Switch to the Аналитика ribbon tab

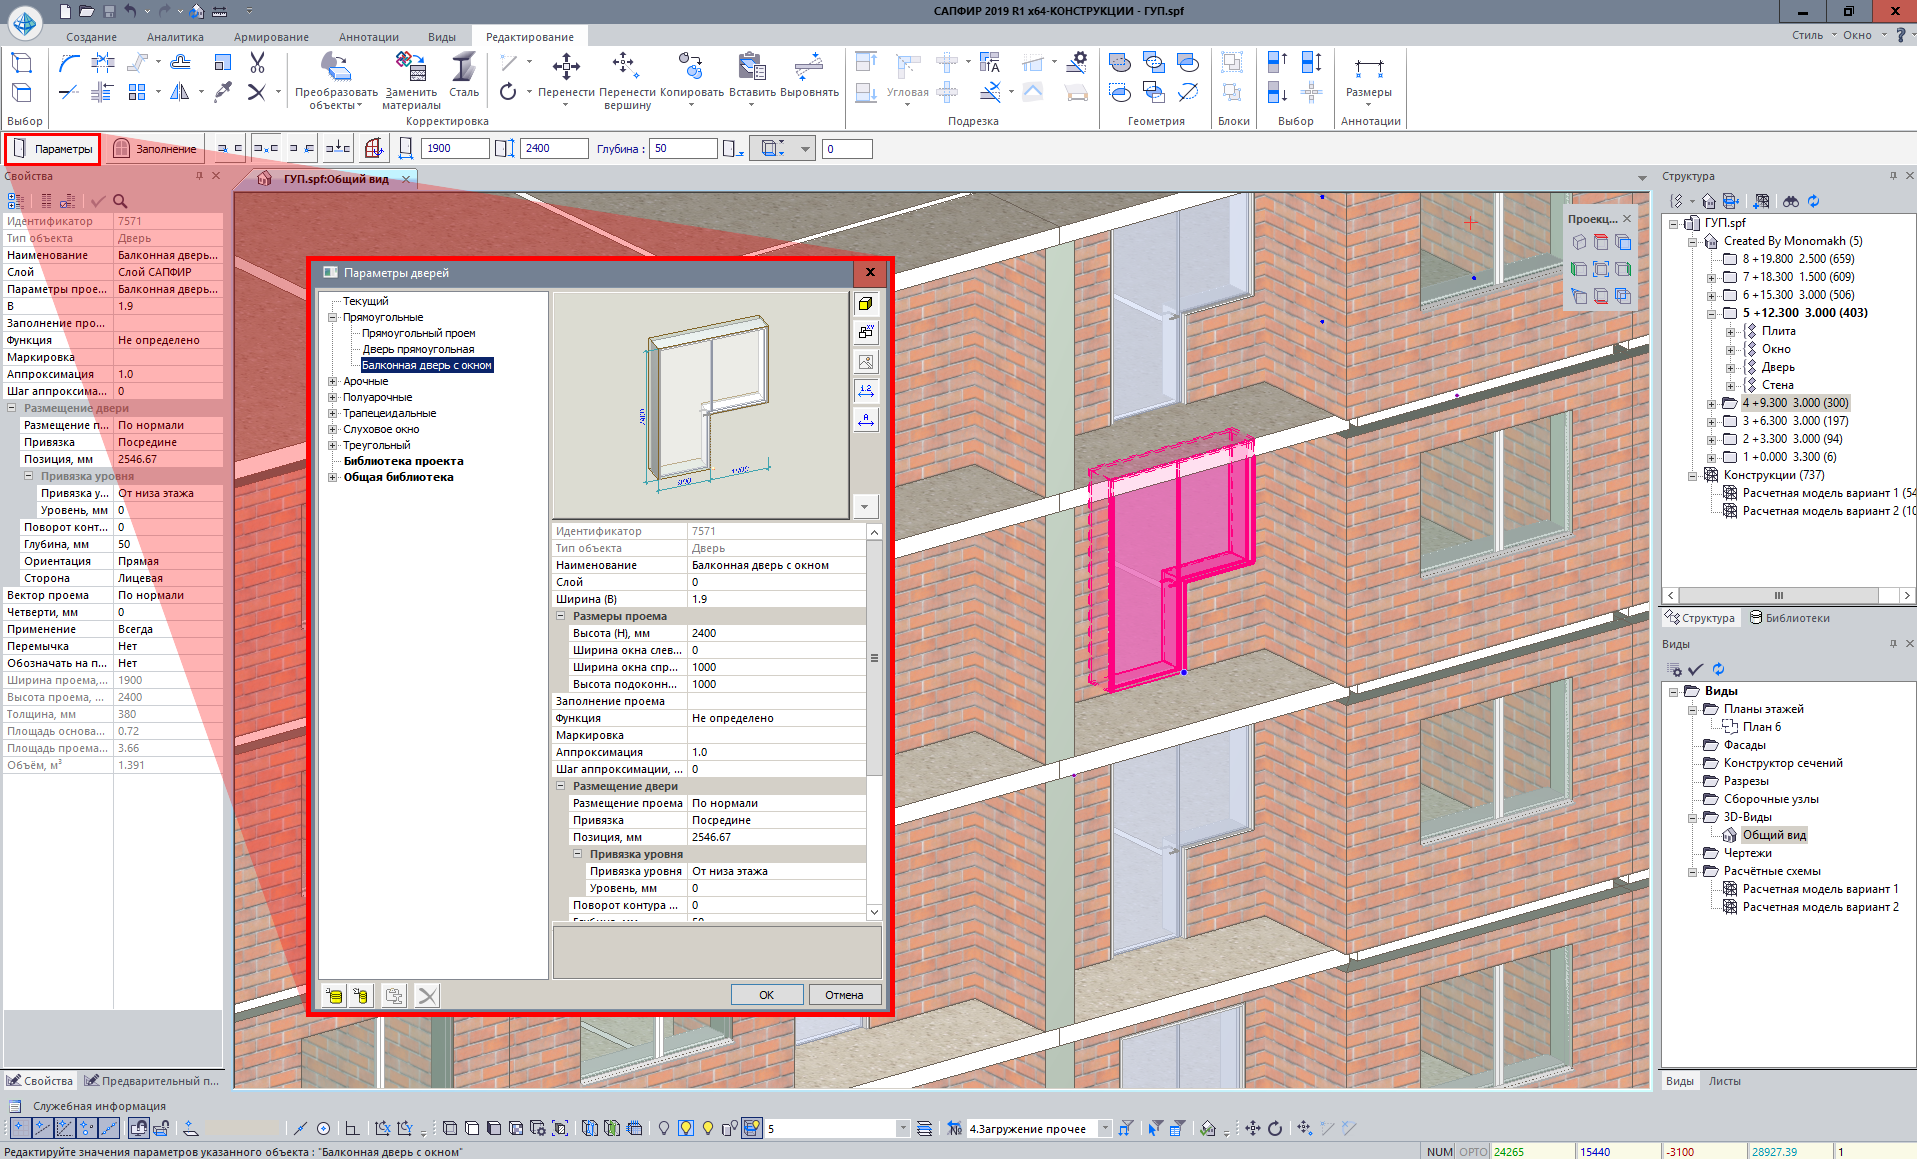point(175,37)
